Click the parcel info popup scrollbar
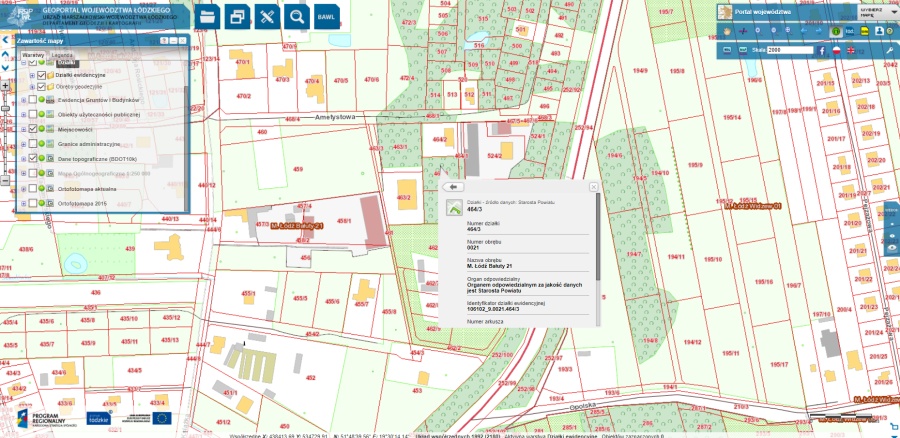The height and width of the screenshot is (438, 900). click(x=597, y=237)
